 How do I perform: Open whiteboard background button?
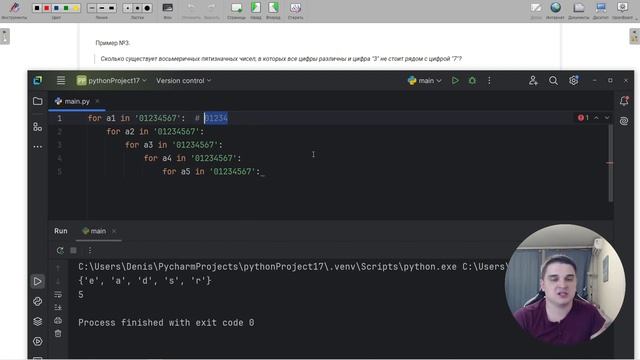coord(167,10)
